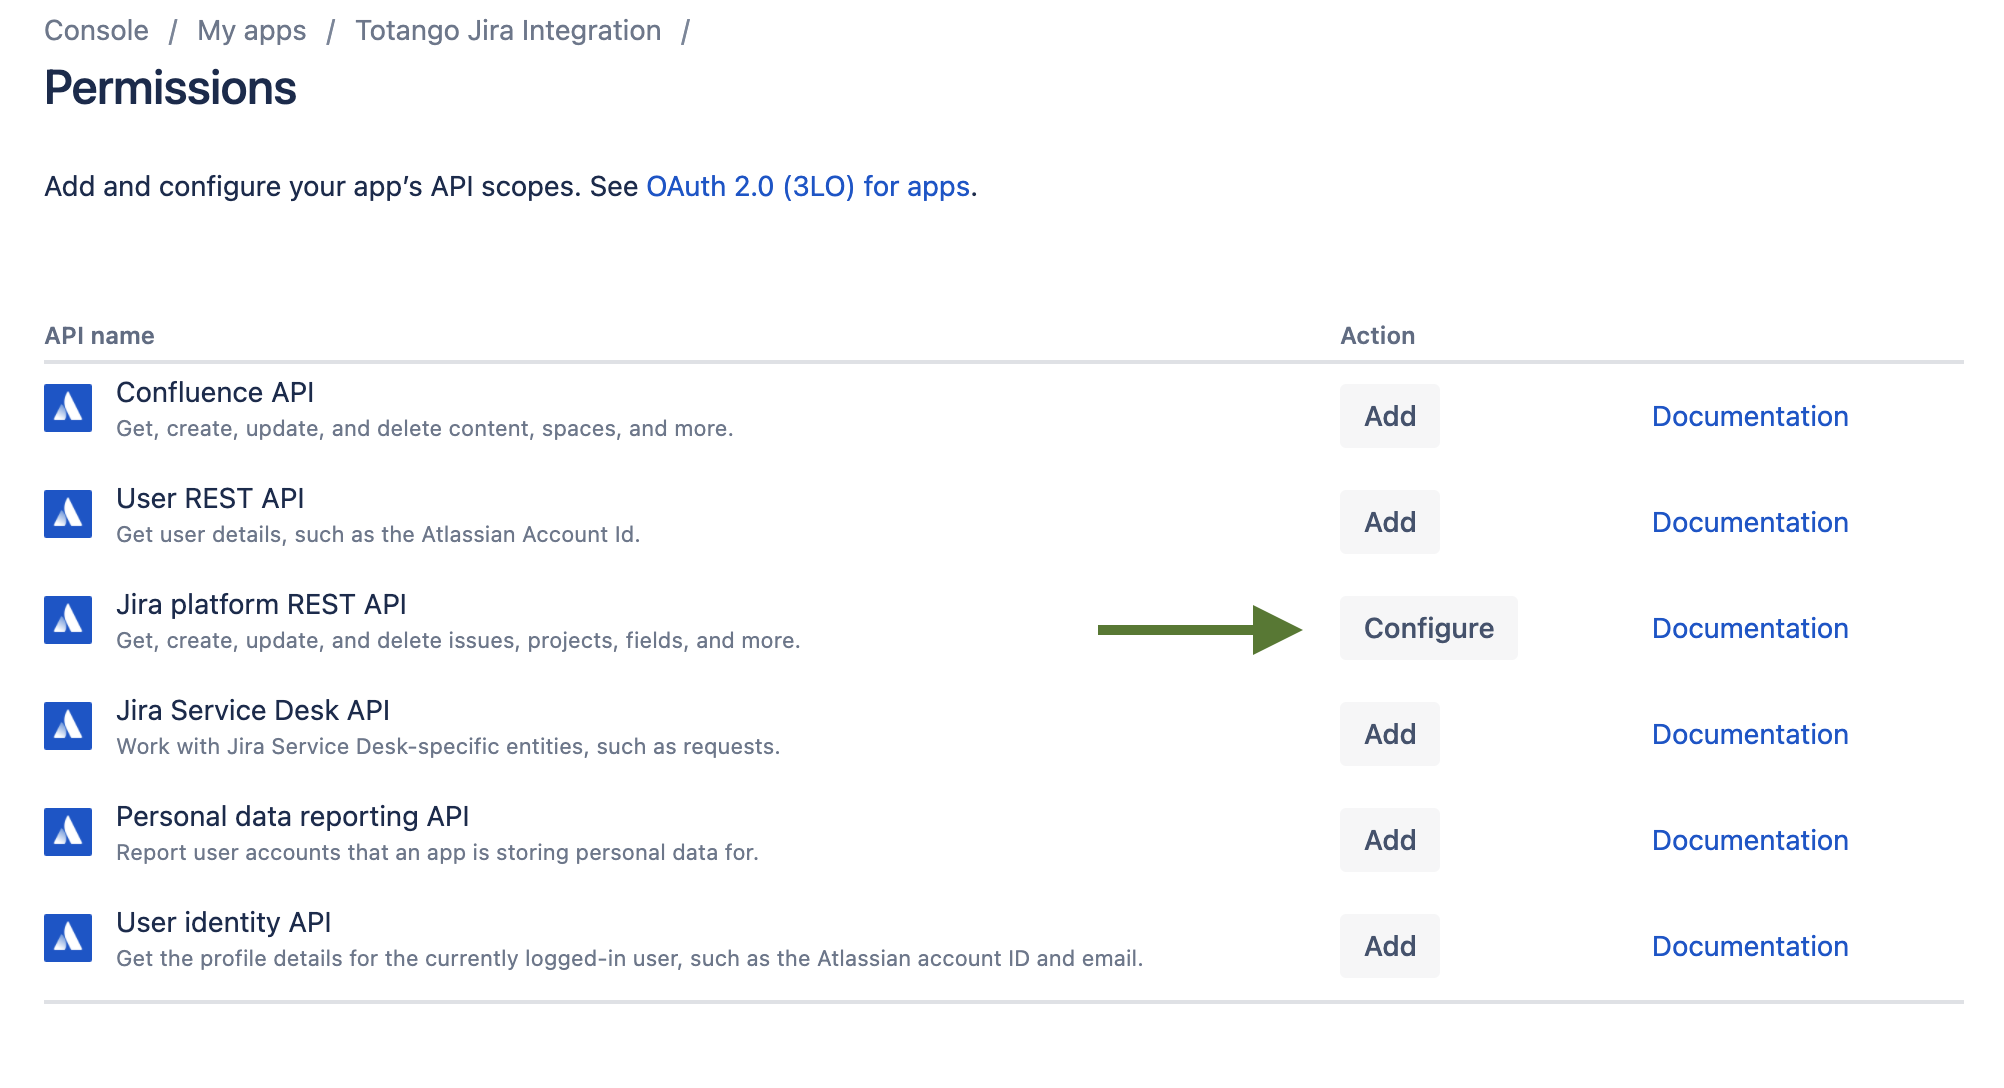Click the User REST API name text
Image resolution: width=2004 pixels, height=1088 pixels.
[x=210, y=498]
